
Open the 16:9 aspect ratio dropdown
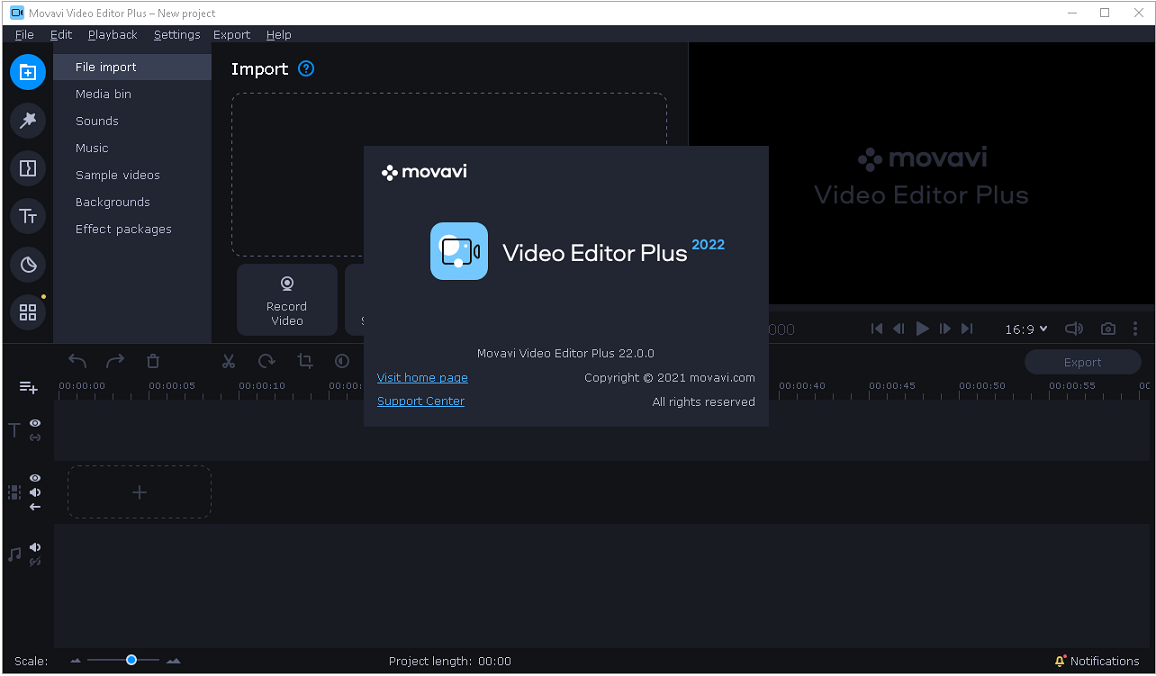pyautogui.click(x=1026, y=329)
